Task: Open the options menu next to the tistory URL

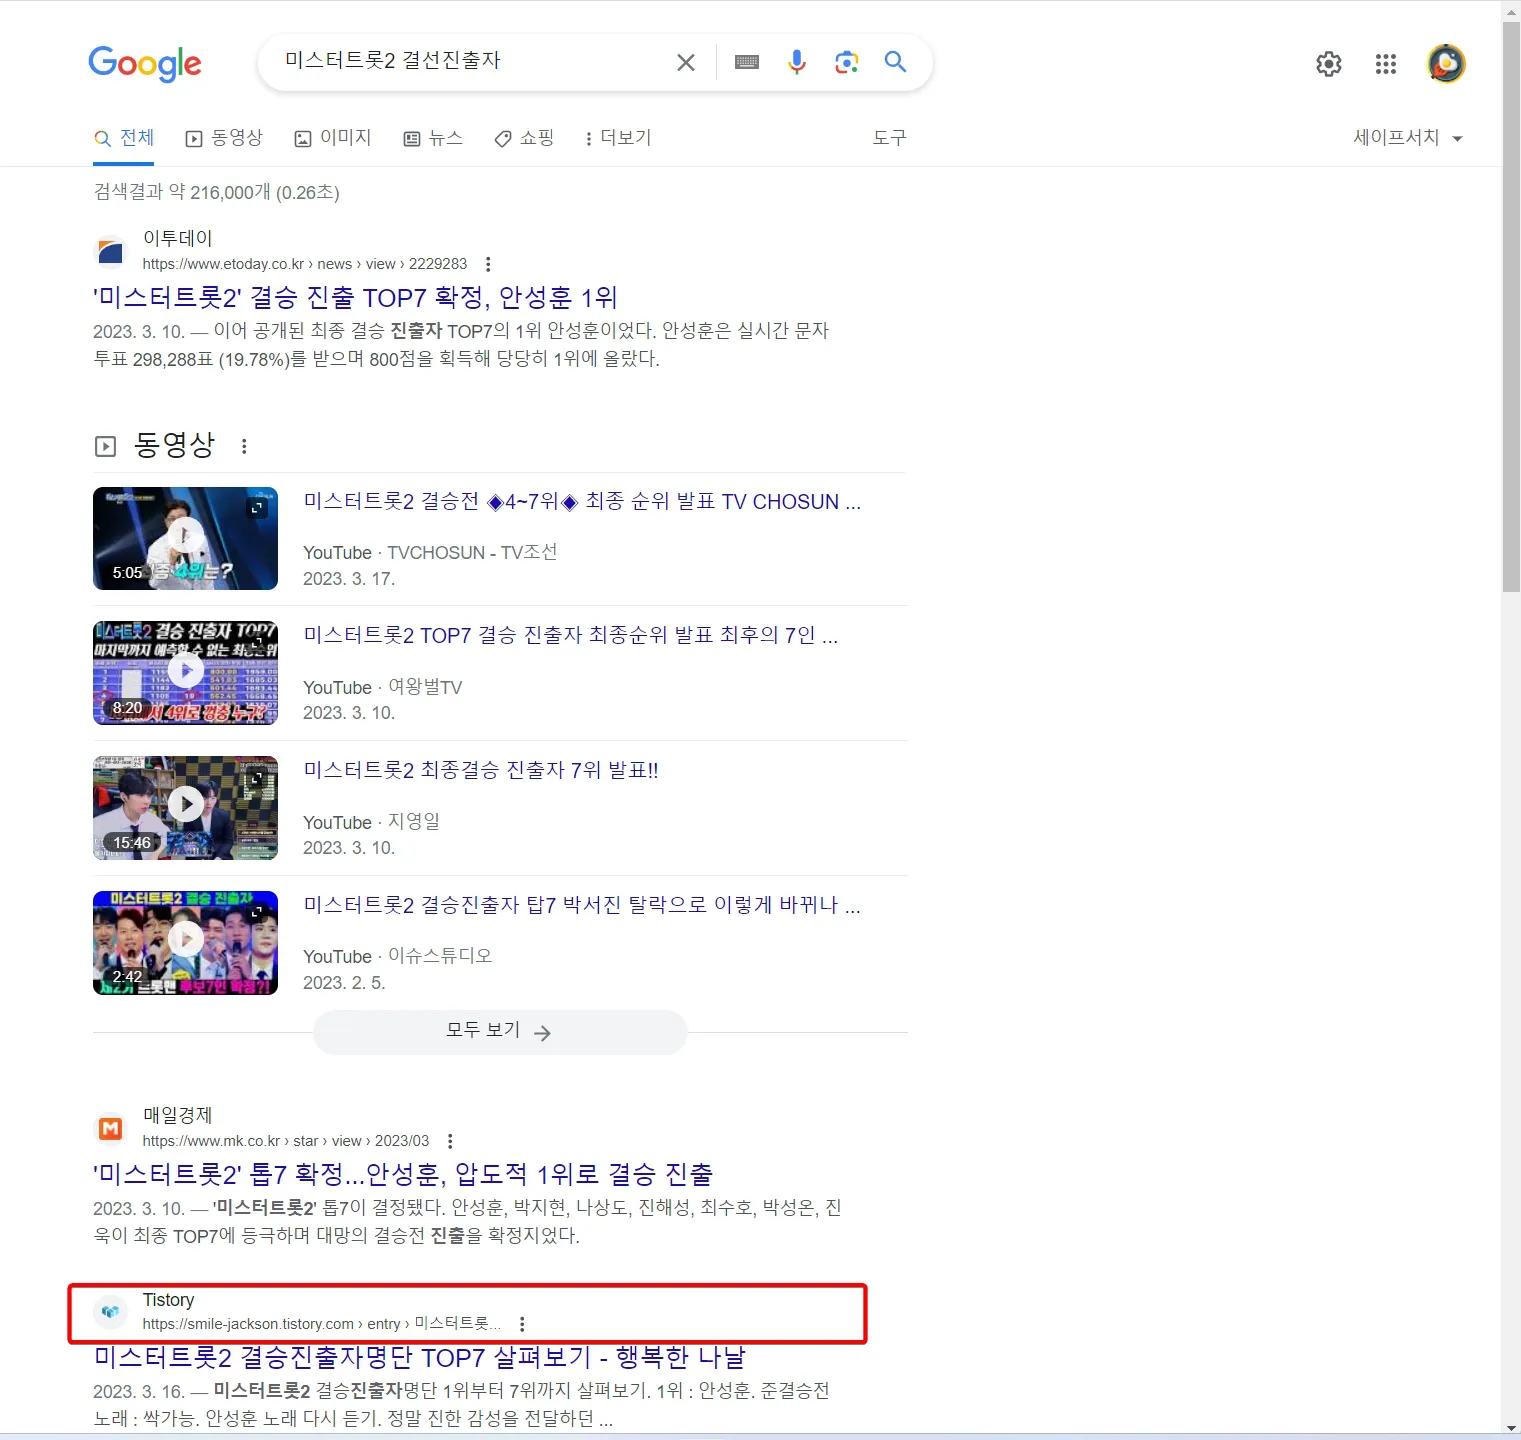Action: (x=522, y=1324)
